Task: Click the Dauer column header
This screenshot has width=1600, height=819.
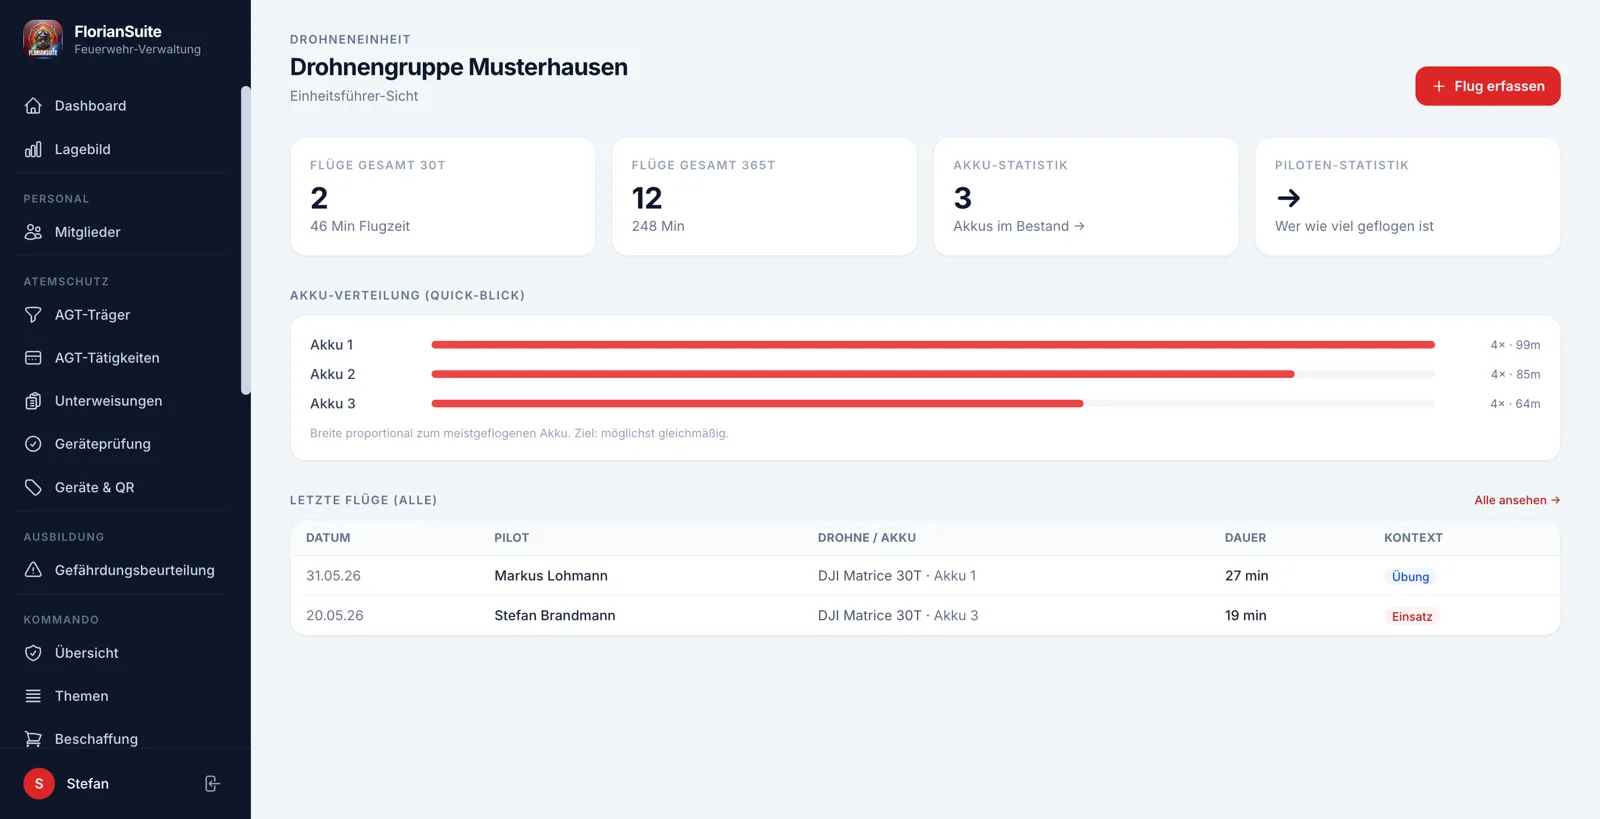Action: coord(1245,538)
